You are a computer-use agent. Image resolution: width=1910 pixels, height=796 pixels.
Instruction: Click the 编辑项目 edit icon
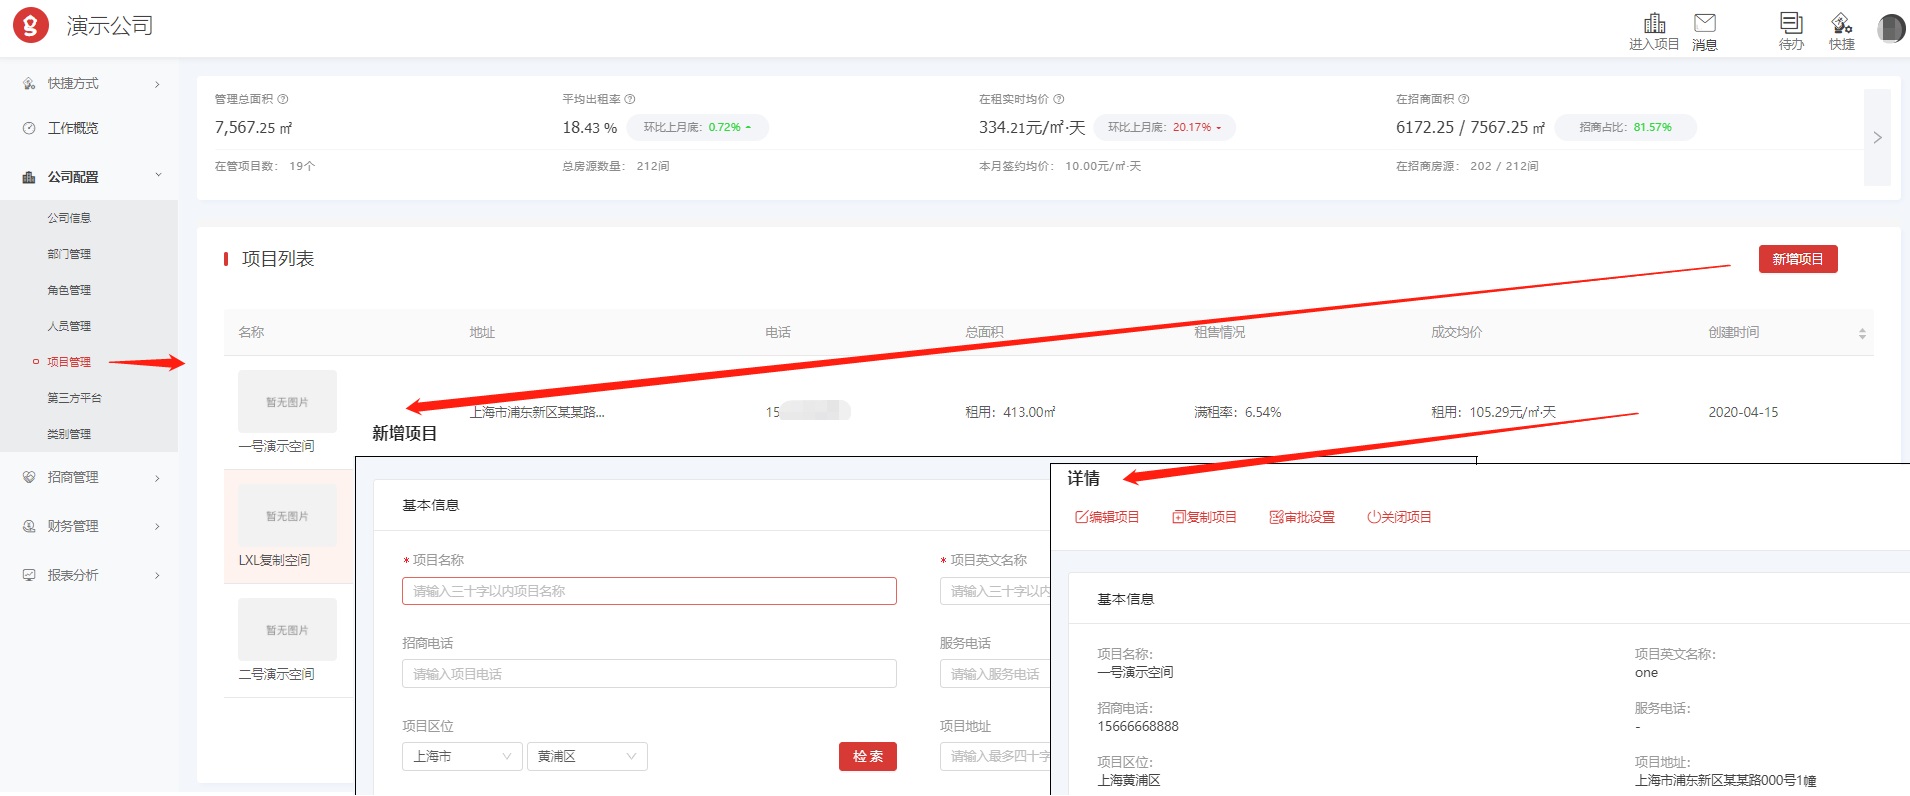pos(1081,517)
